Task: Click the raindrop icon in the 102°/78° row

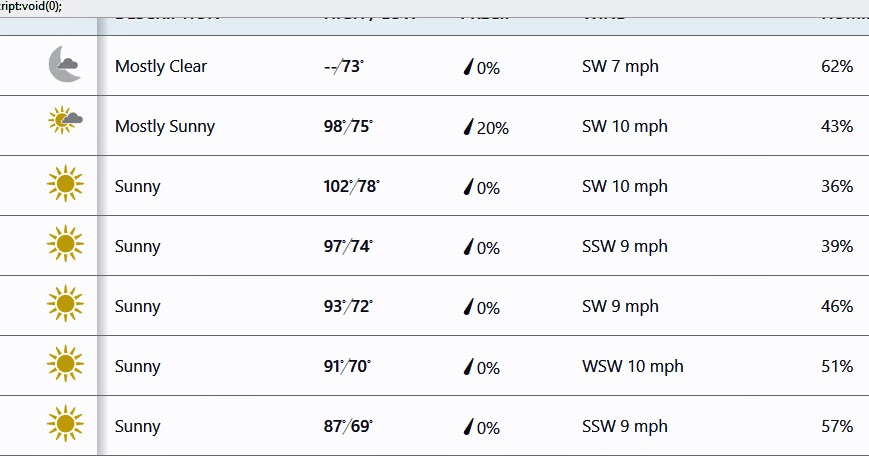Action: 467,187
